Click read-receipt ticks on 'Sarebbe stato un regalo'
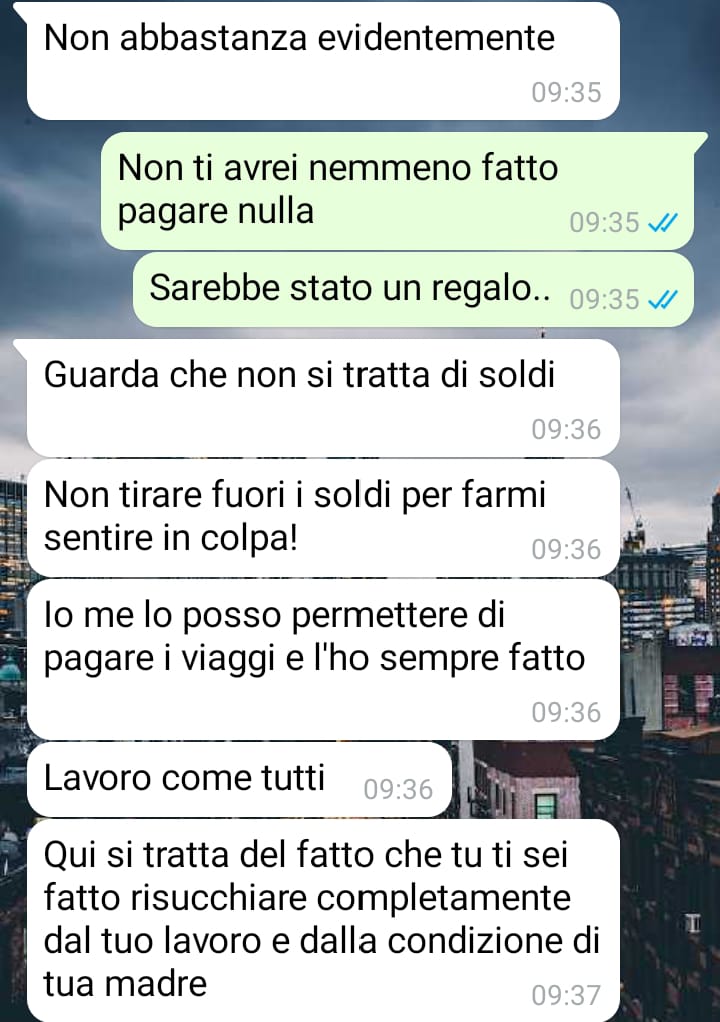Screen dimensions: 720x1022 click(x=663, y=299)
